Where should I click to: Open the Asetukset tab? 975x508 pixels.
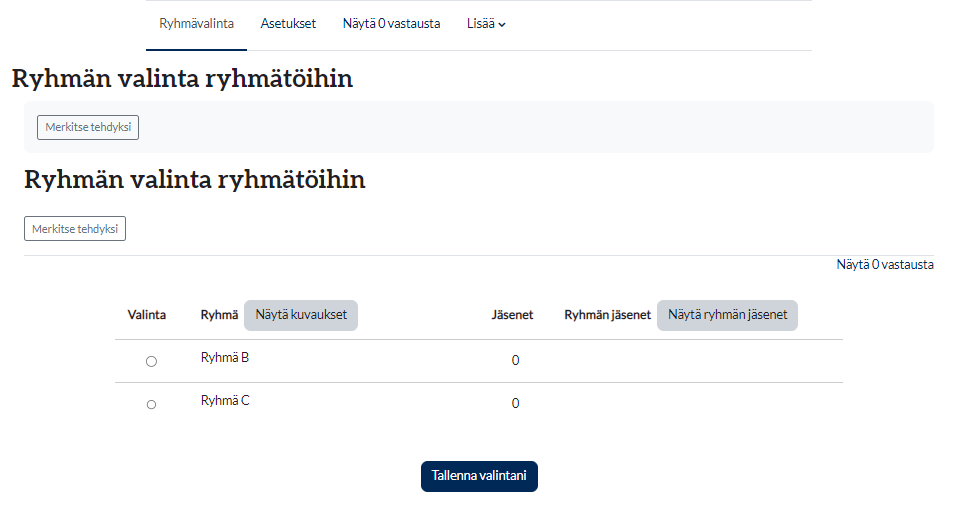pos(288,24)
